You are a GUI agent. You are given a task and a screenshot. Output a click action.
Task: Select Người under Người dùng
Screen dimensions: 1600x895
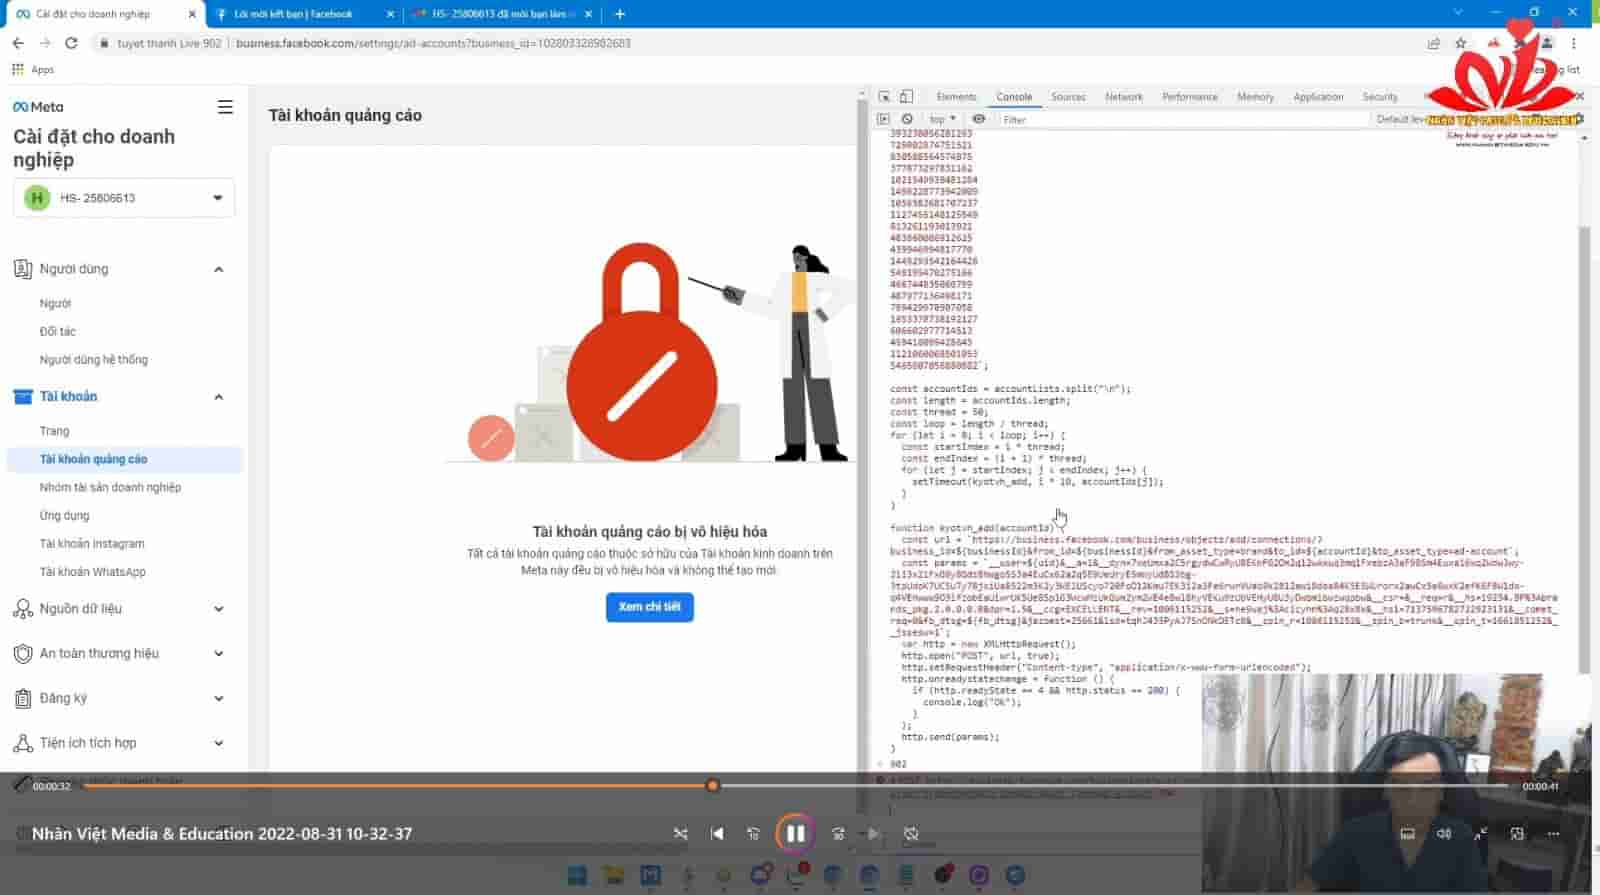pyautogui.click(x=55, y=303)
